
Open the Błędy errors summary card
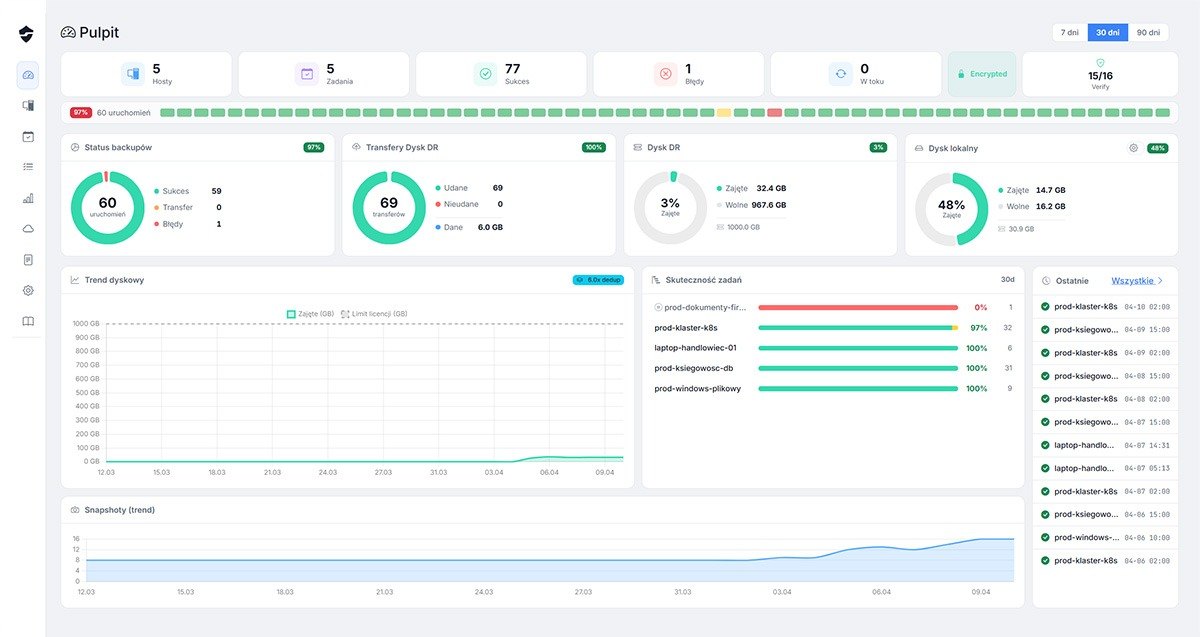[678, 74]
